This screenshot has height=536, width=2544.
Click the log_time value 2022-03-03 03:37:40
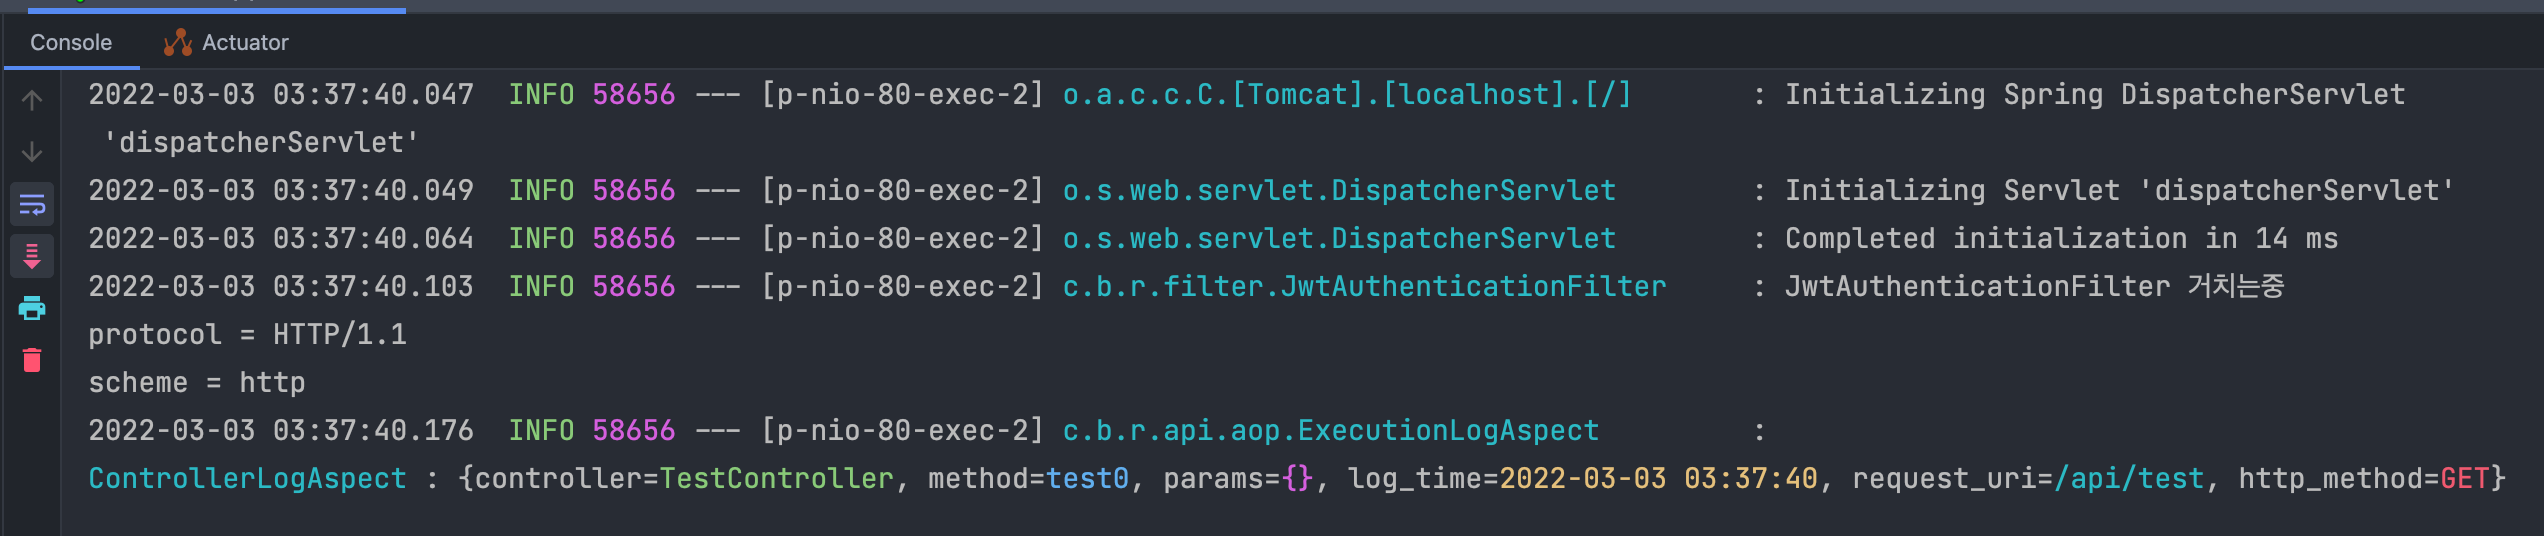point(1658,479)
